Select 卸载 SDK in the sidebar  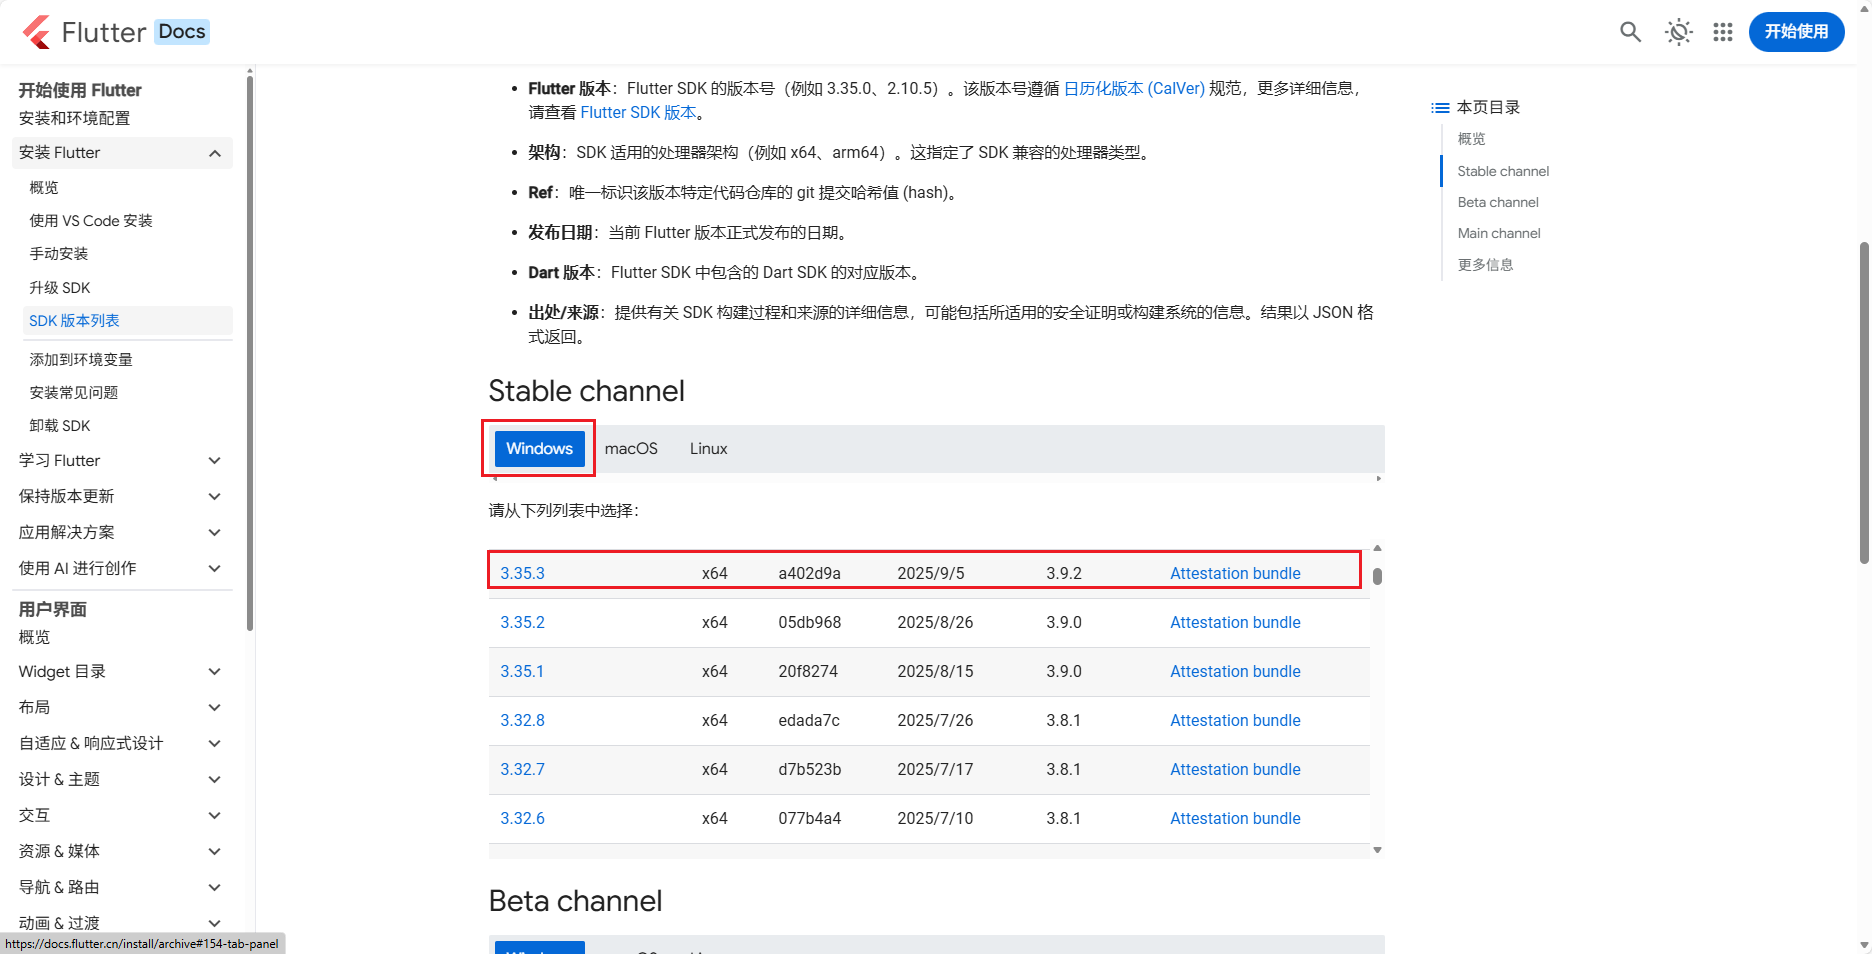[x=60, y=425]
